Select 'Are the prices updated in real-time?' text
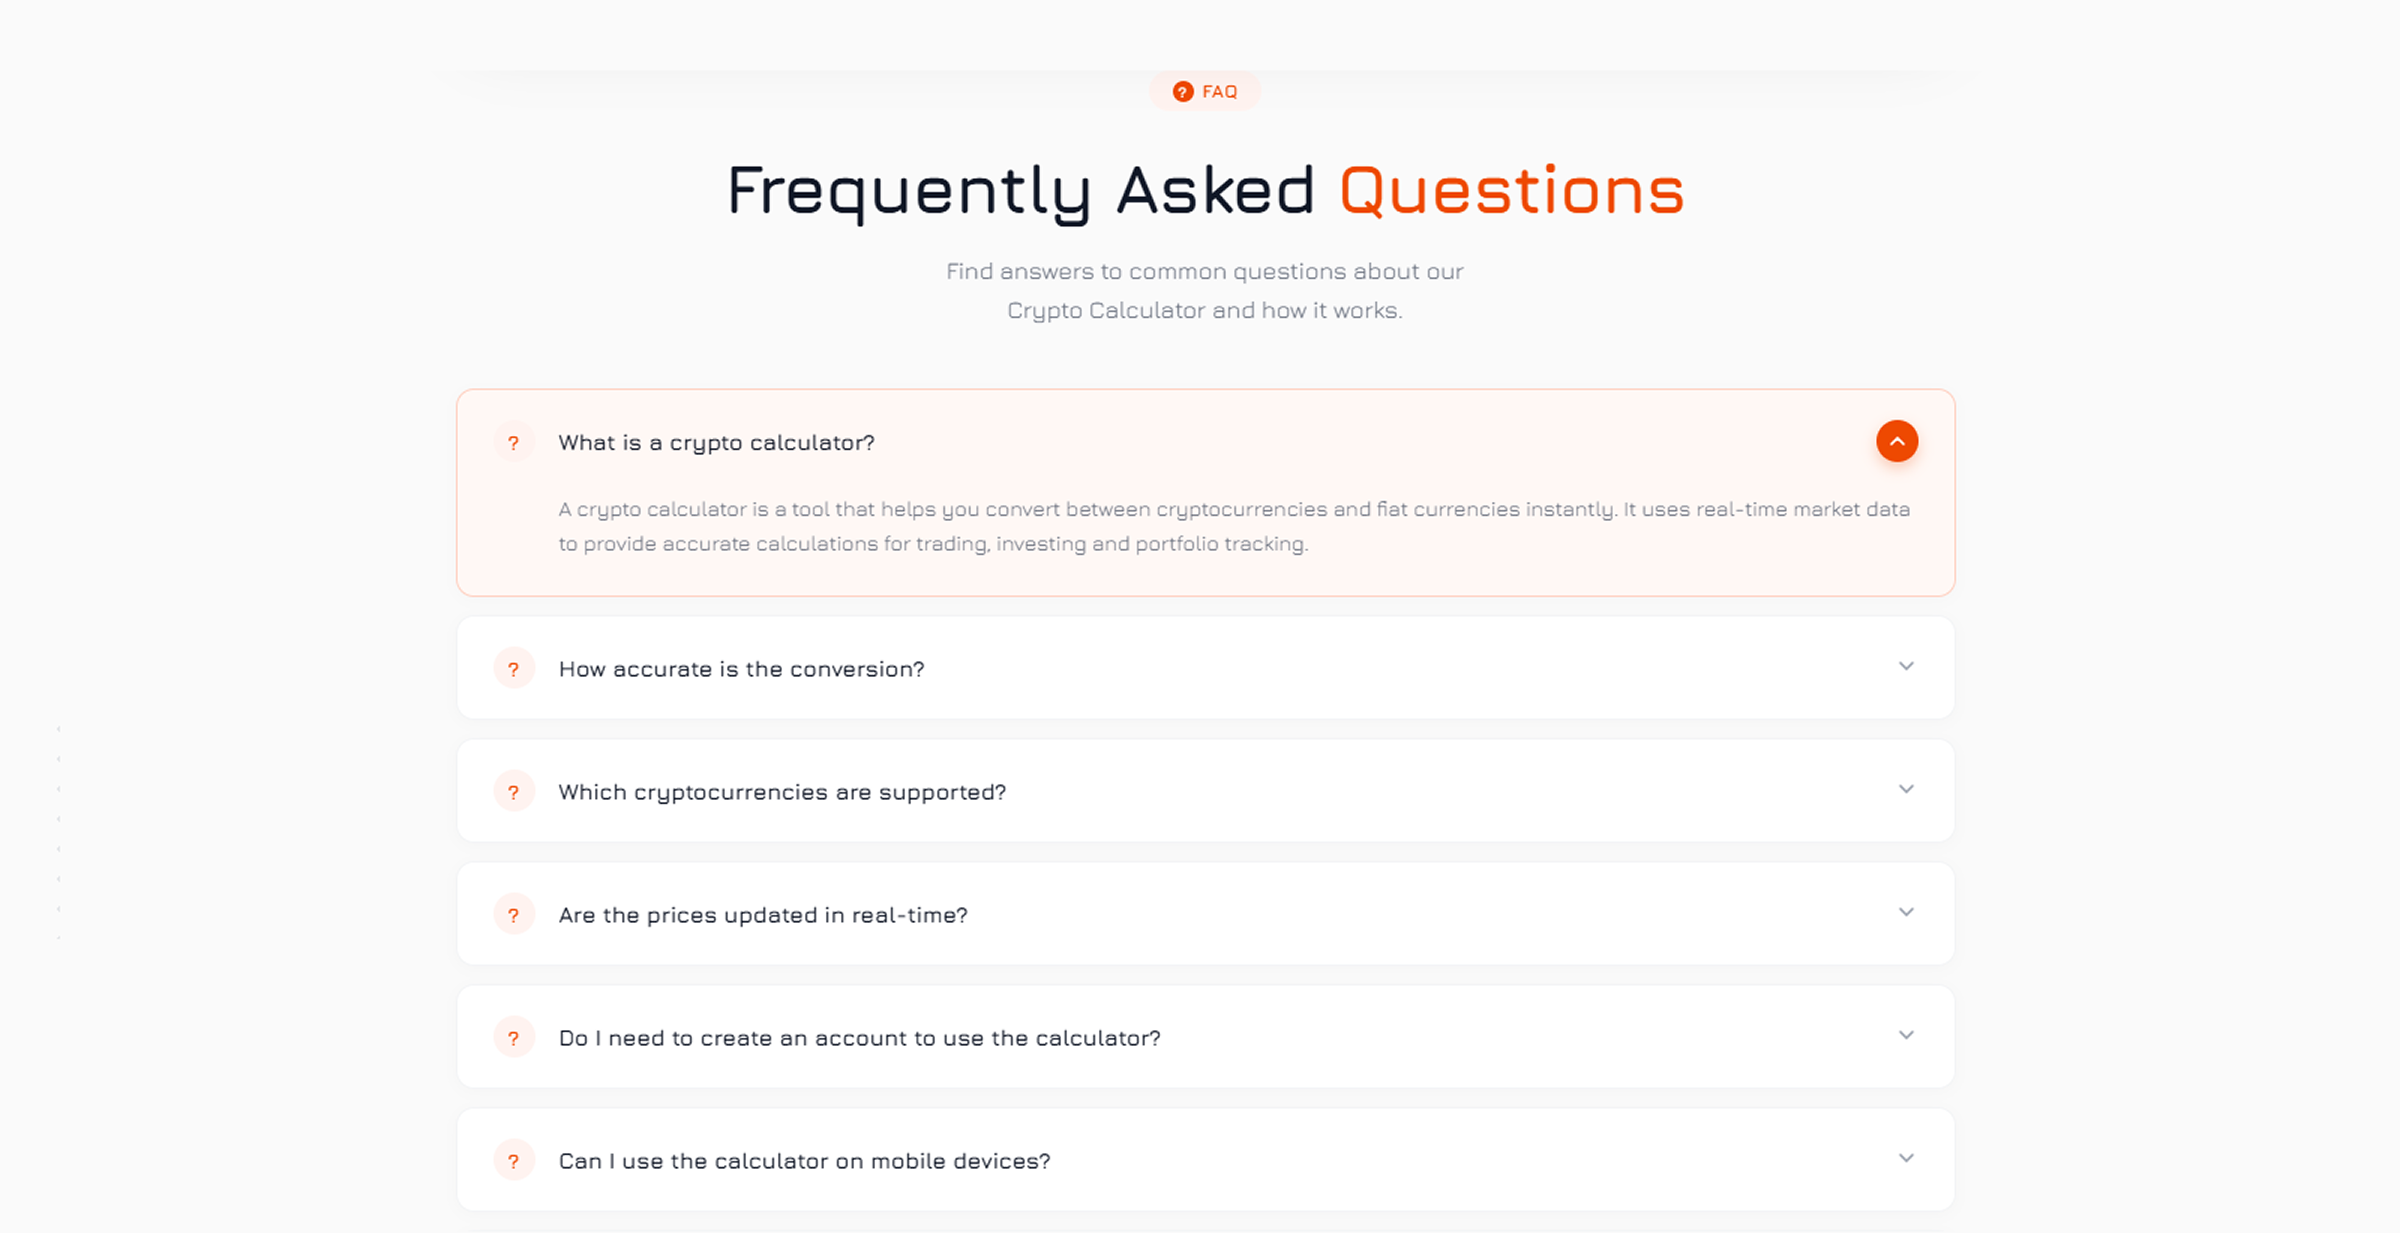This screenshot has height=1233, width=2400. click(763, 915)
